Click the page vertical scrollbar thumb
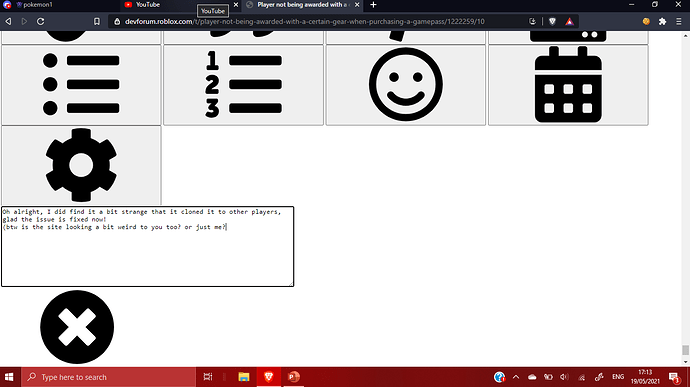 point(686,350)
